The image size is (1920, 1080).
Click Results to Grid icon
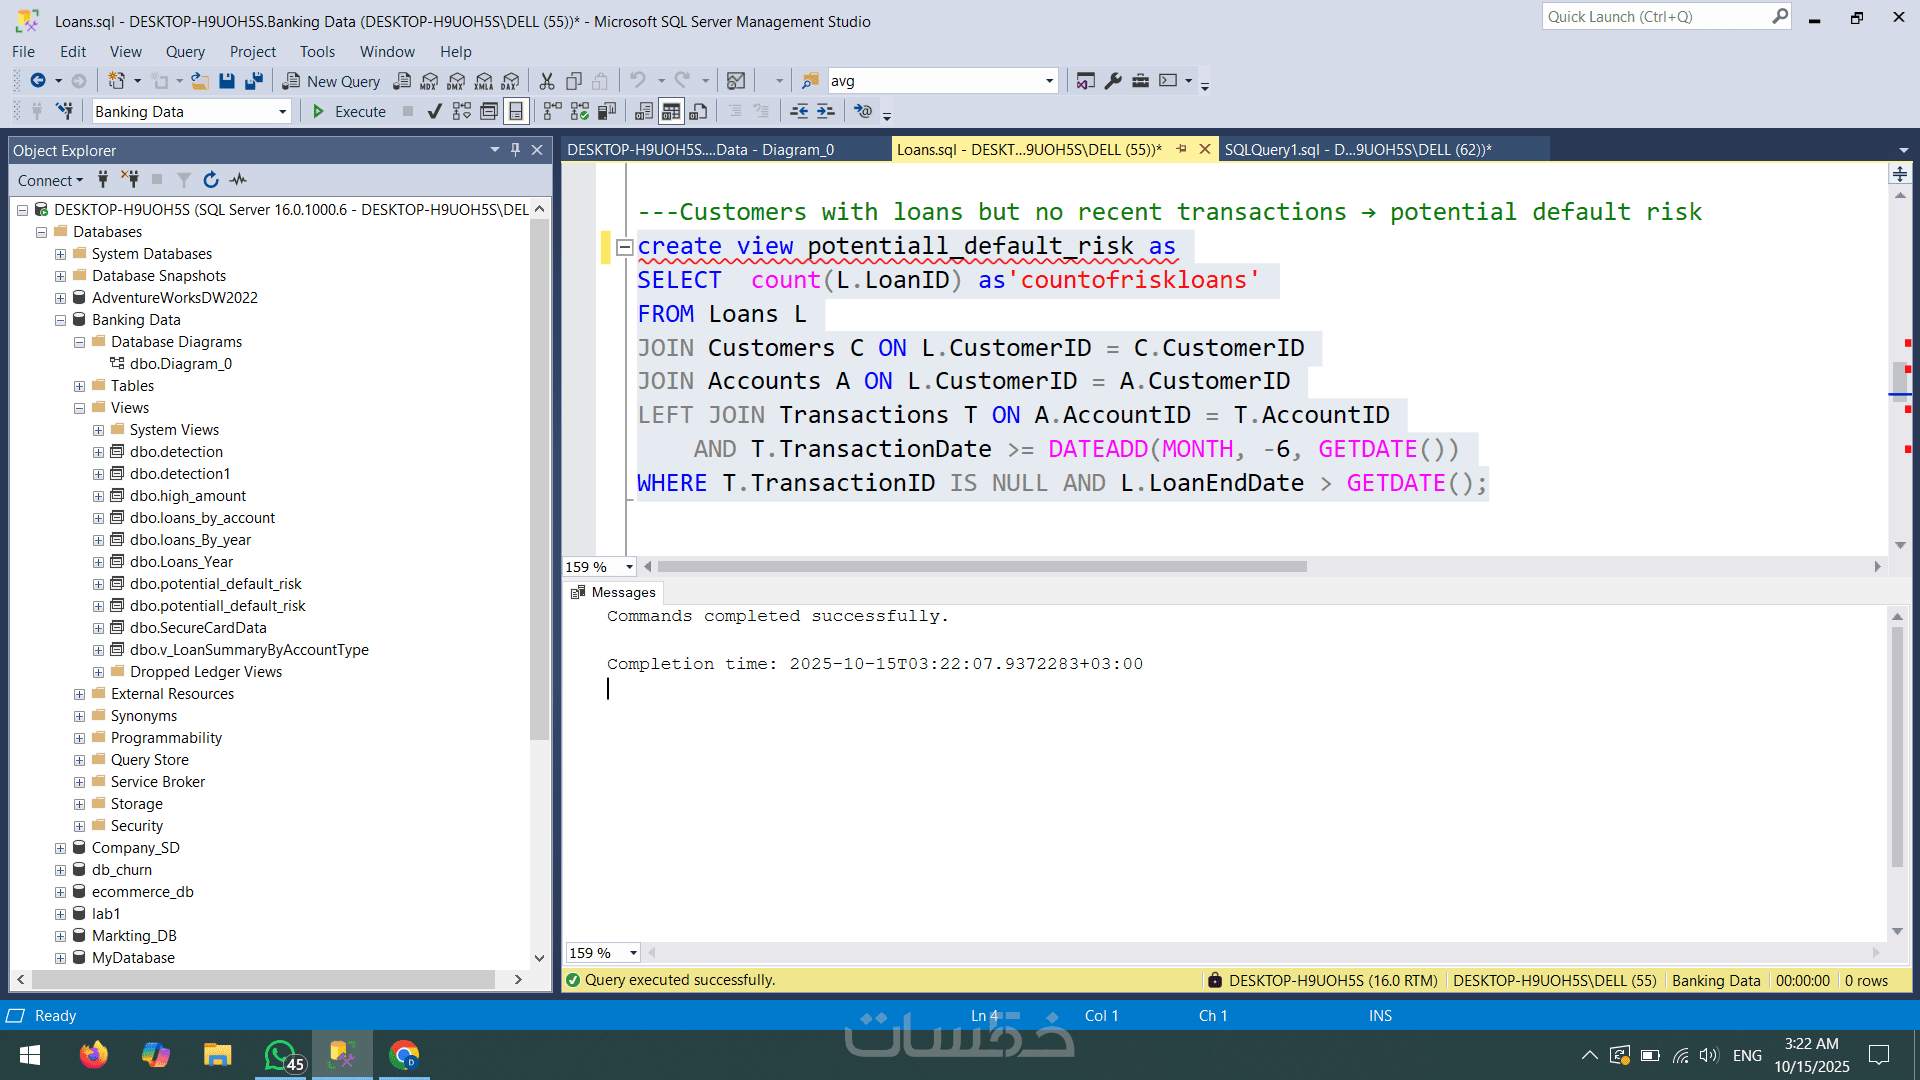(x=671, y=111)
